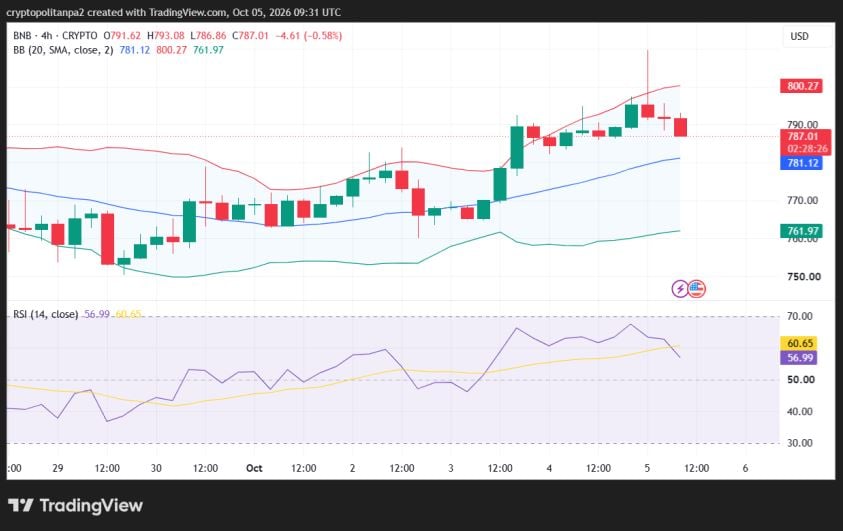
Task: Click the 770.00 price axis tick
Action: (x=803, y=200)
